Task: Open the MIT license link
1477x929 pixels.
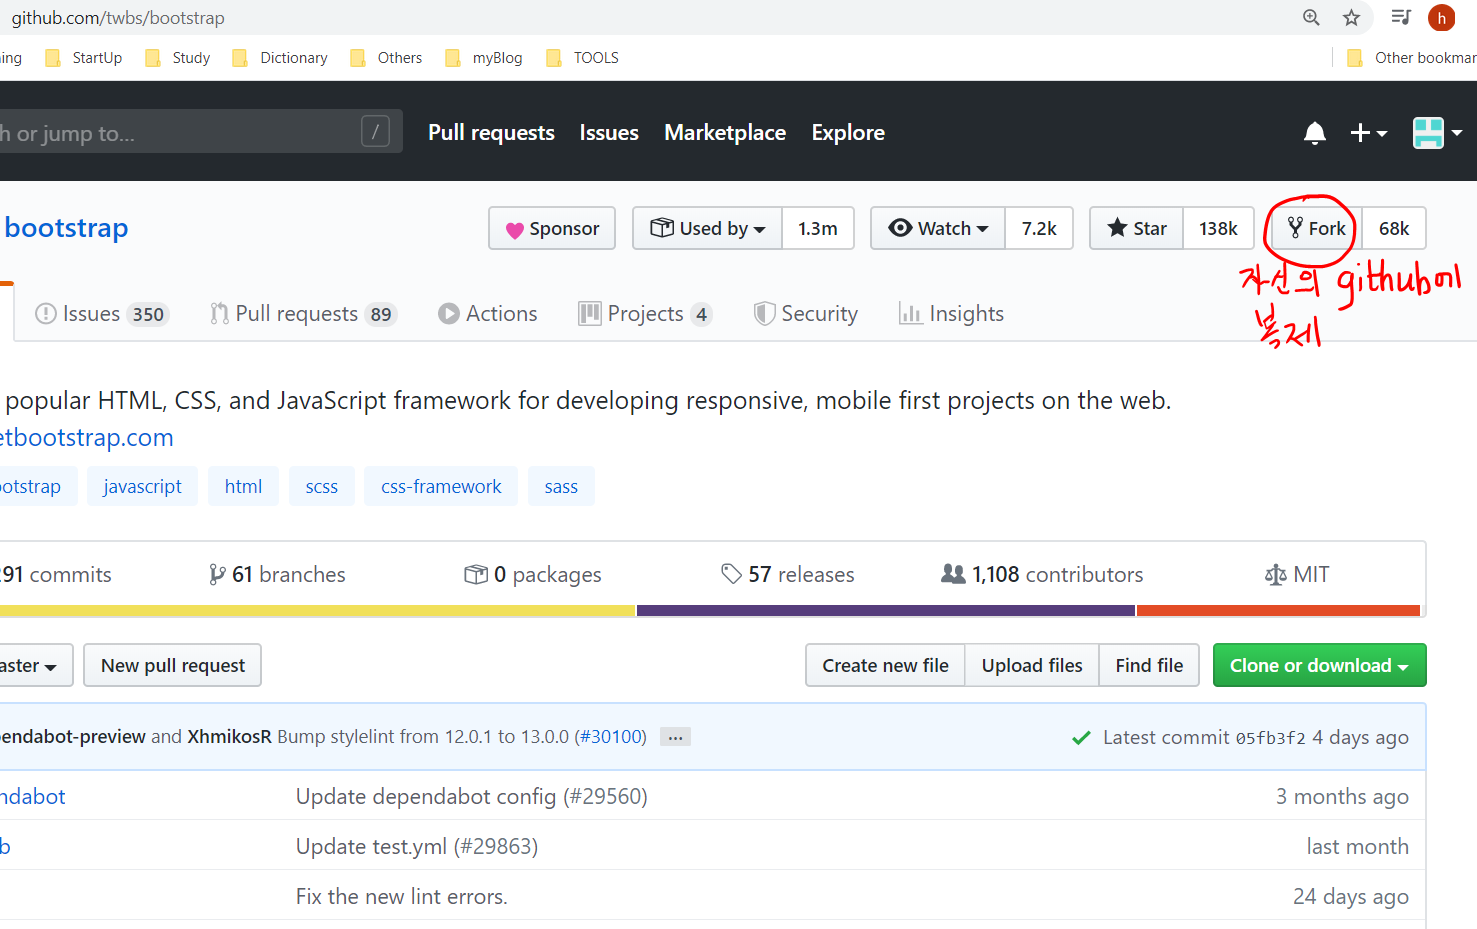Action: pyautogui.click(x=1297, y=575)
